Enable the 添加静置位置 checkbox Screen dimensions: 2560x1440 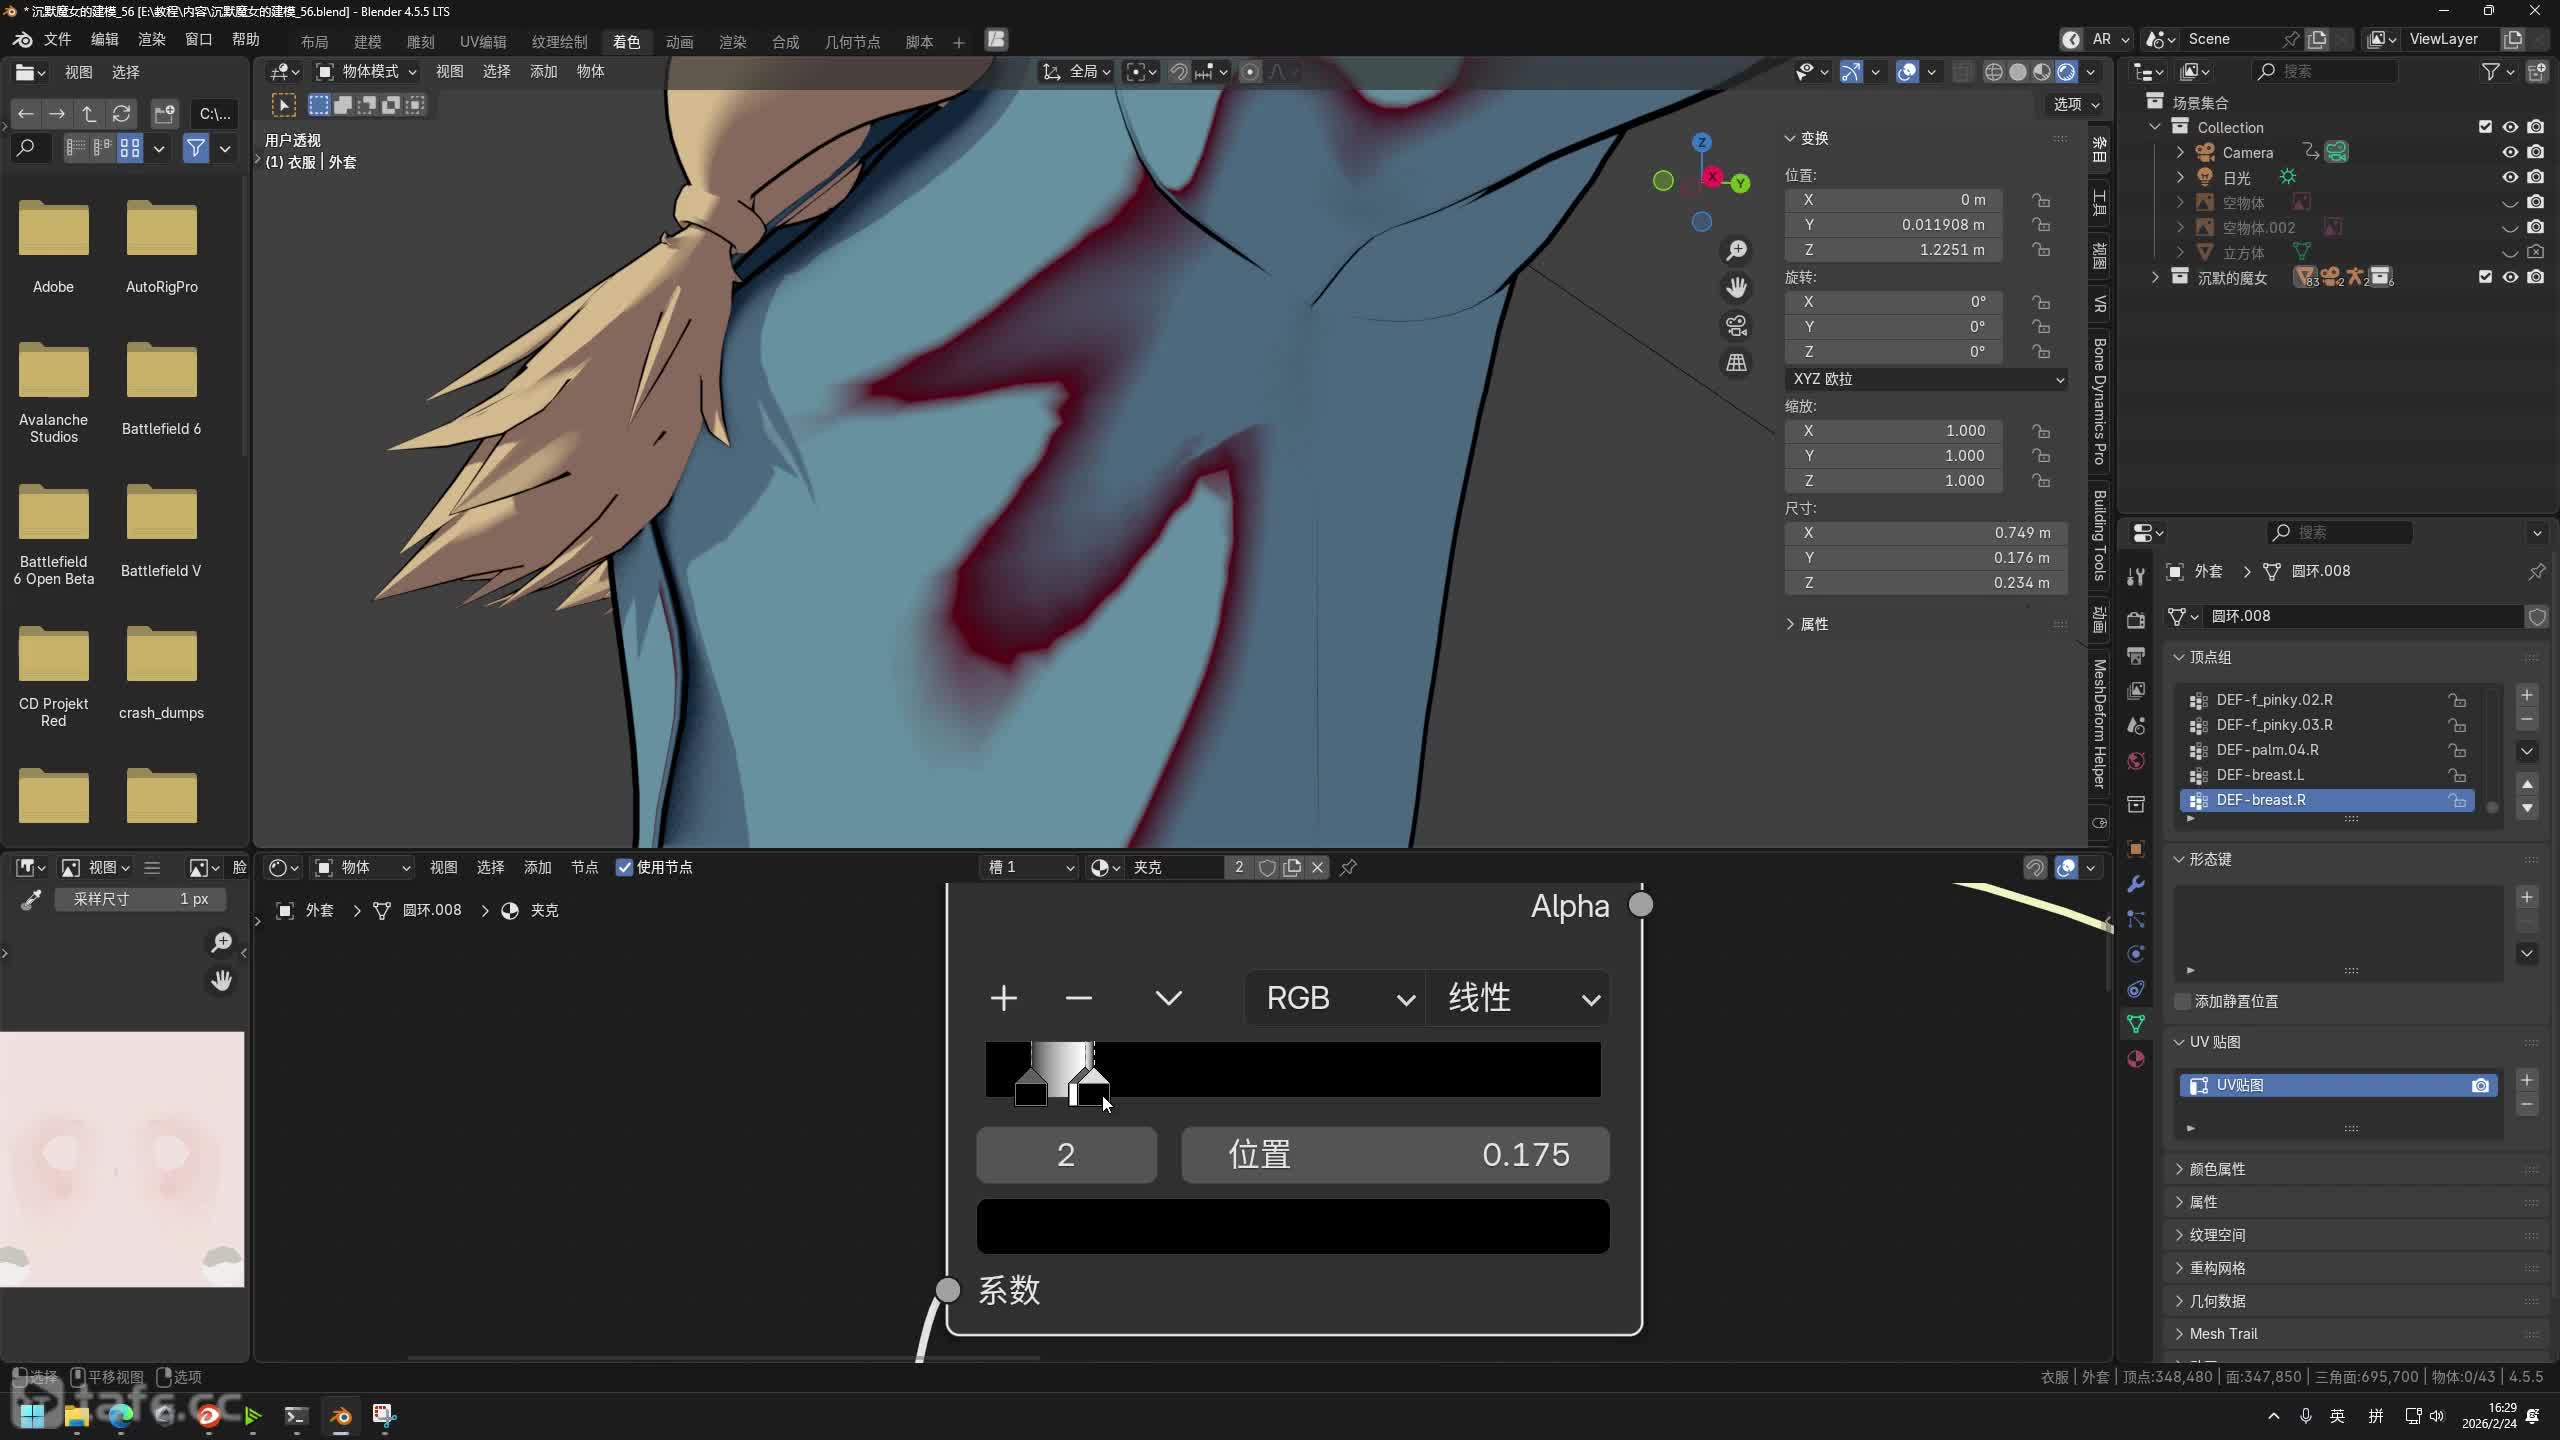tap(2184, 1001)
